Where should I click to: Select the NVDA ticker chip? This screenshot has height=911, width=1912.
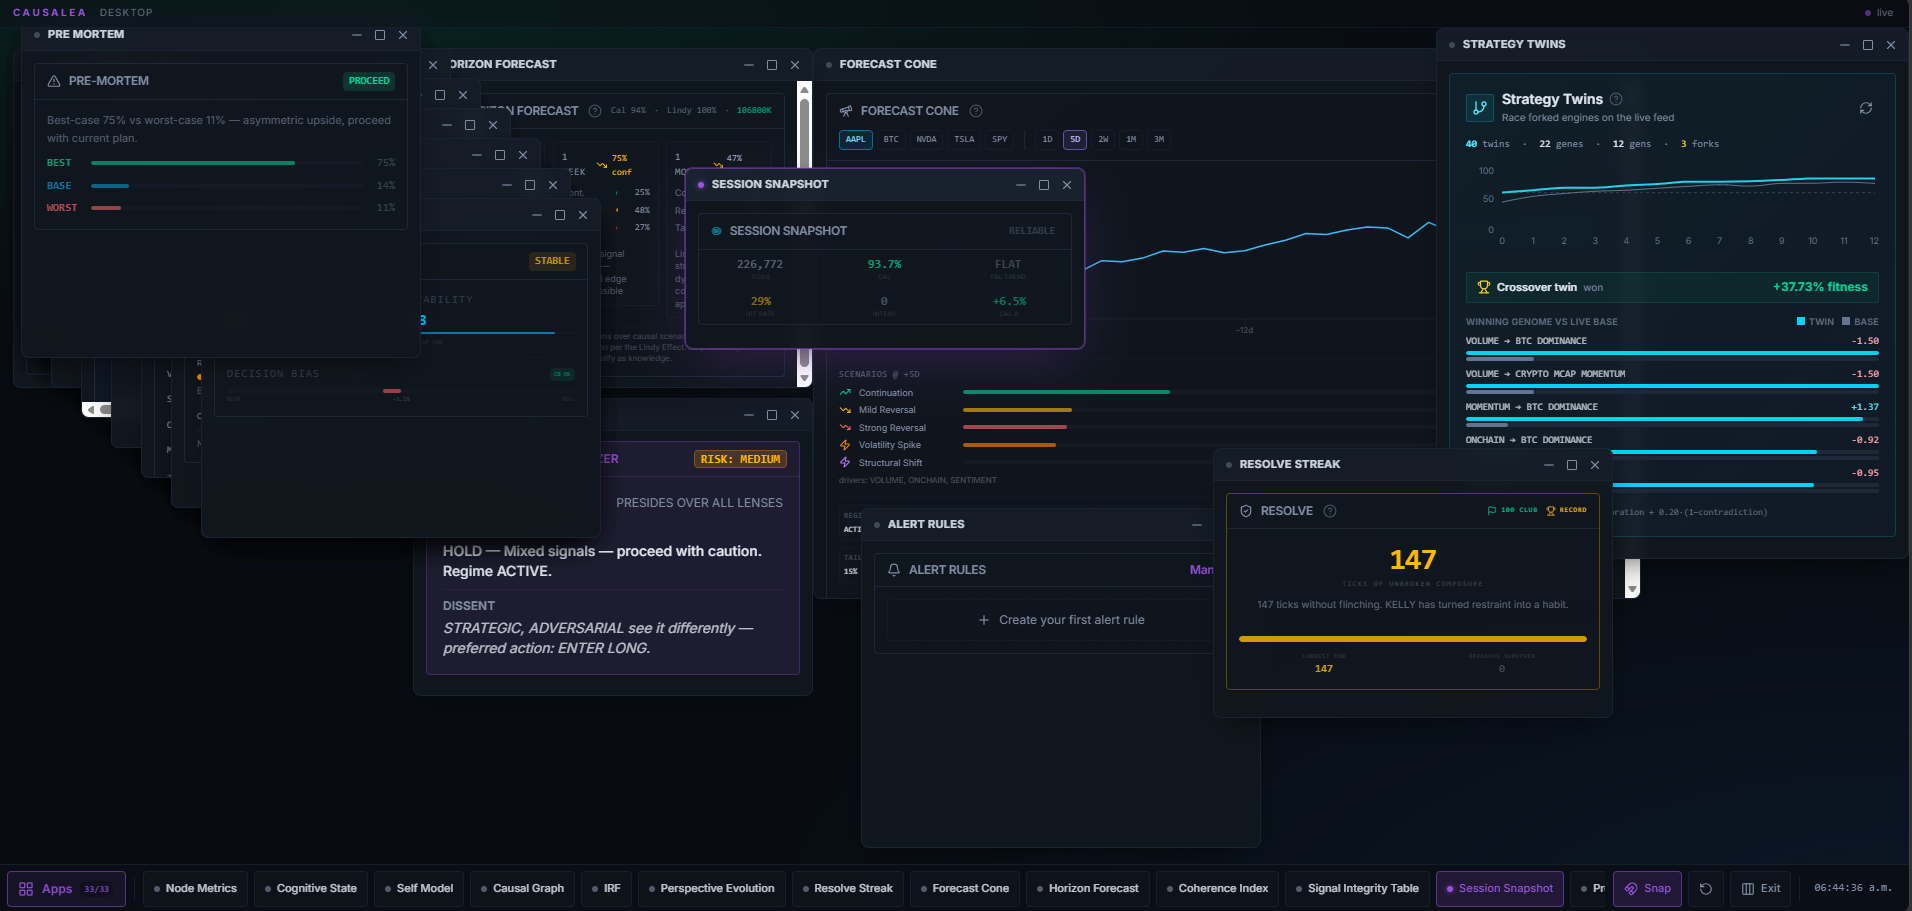[927, 139]
